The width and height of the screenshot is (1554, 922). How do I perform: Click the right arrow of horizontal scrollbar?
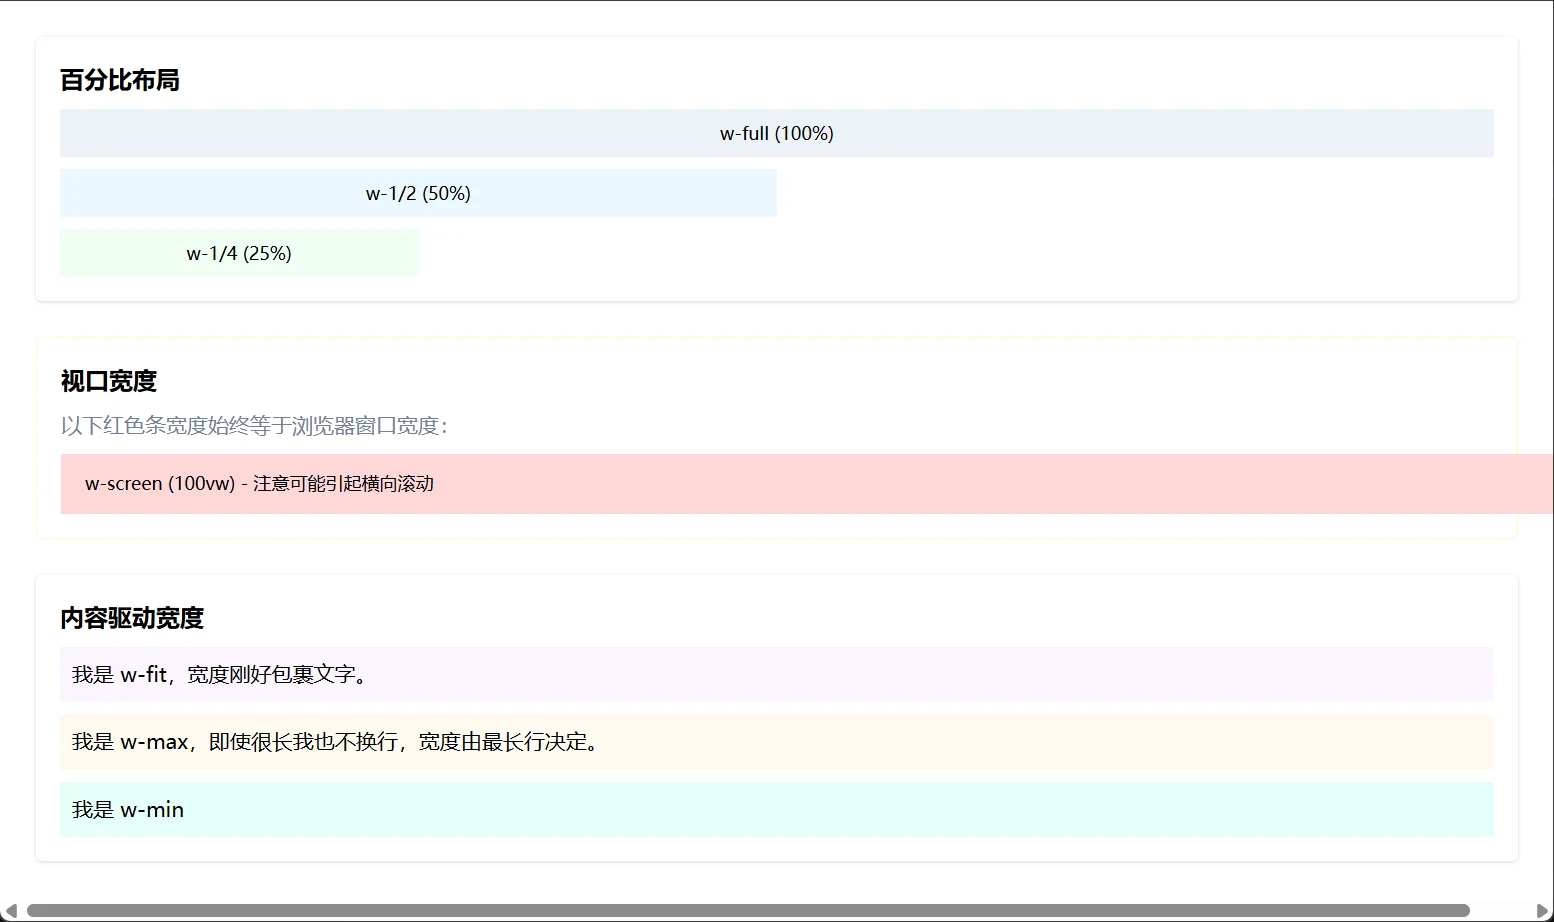[x=1543, y=911]
